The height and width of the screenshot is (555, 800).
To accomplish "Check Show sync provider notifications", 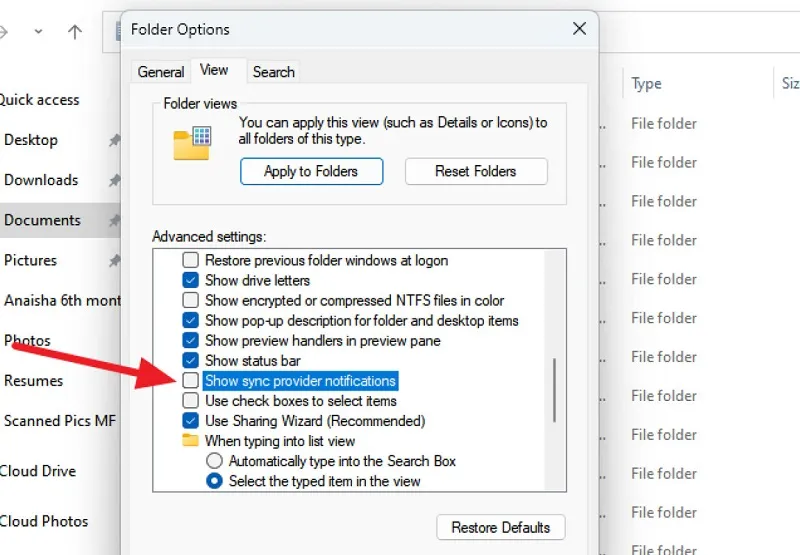I will coord(190,381).
